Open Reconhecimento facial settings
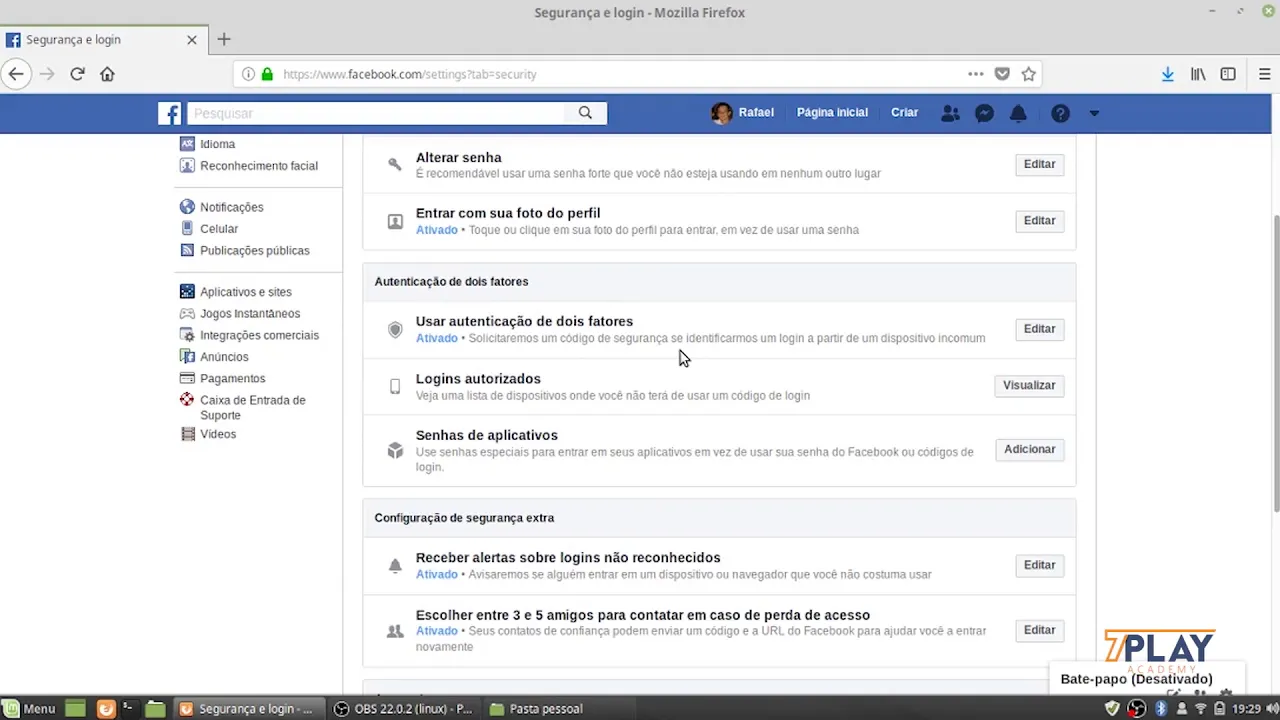This screenshot has height=720, width=1280. point(258,166)
